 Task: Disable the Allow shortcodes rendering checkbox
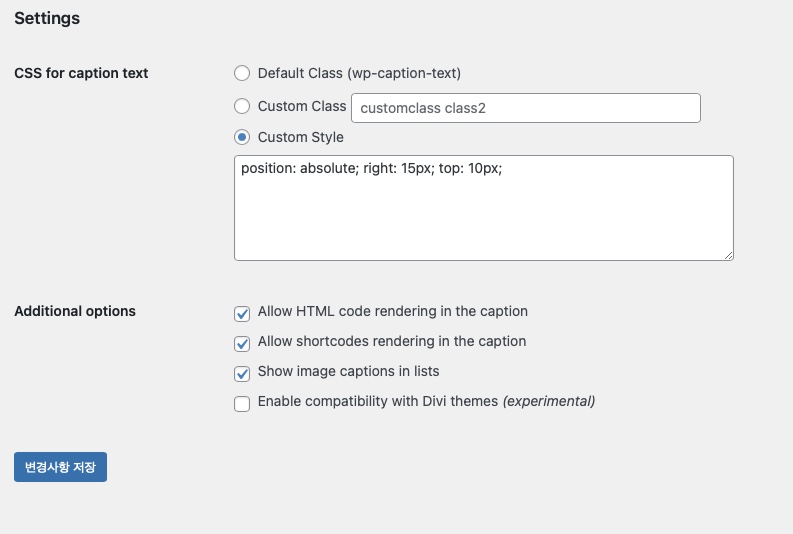pyautogui.click(x=242, y=343)
